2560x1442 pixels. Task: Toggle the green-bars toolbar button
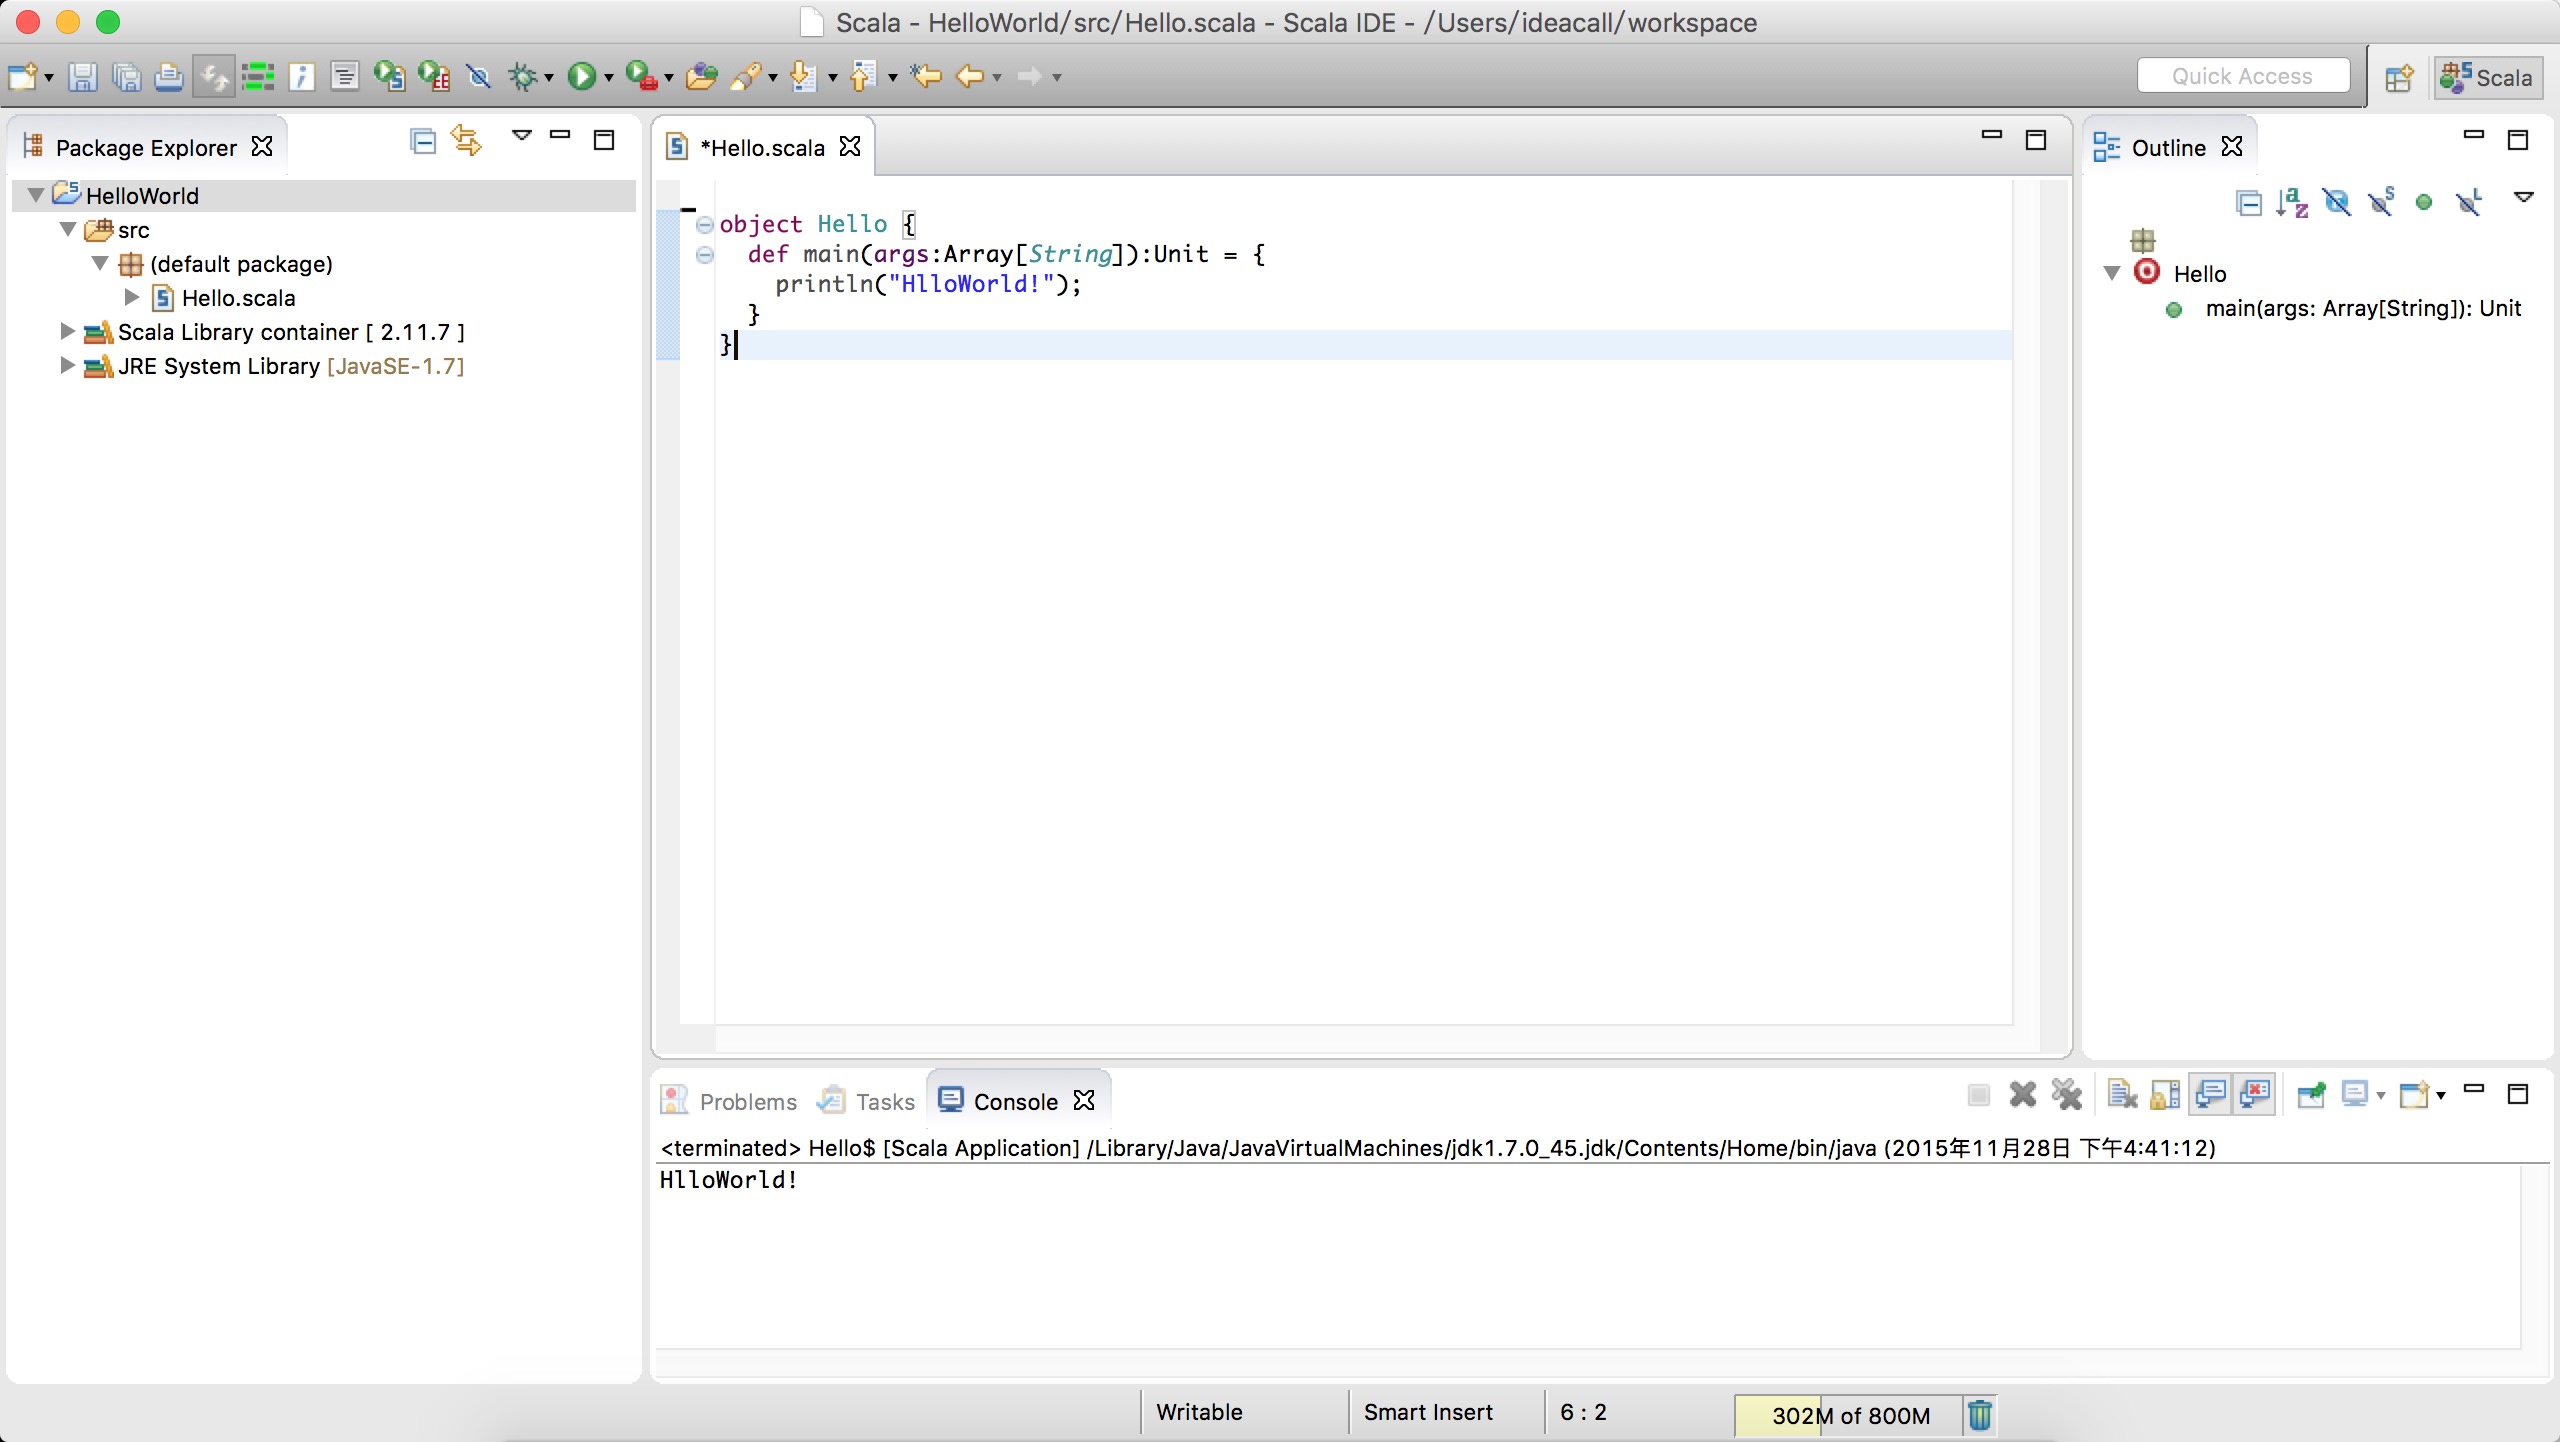[257, 77]
